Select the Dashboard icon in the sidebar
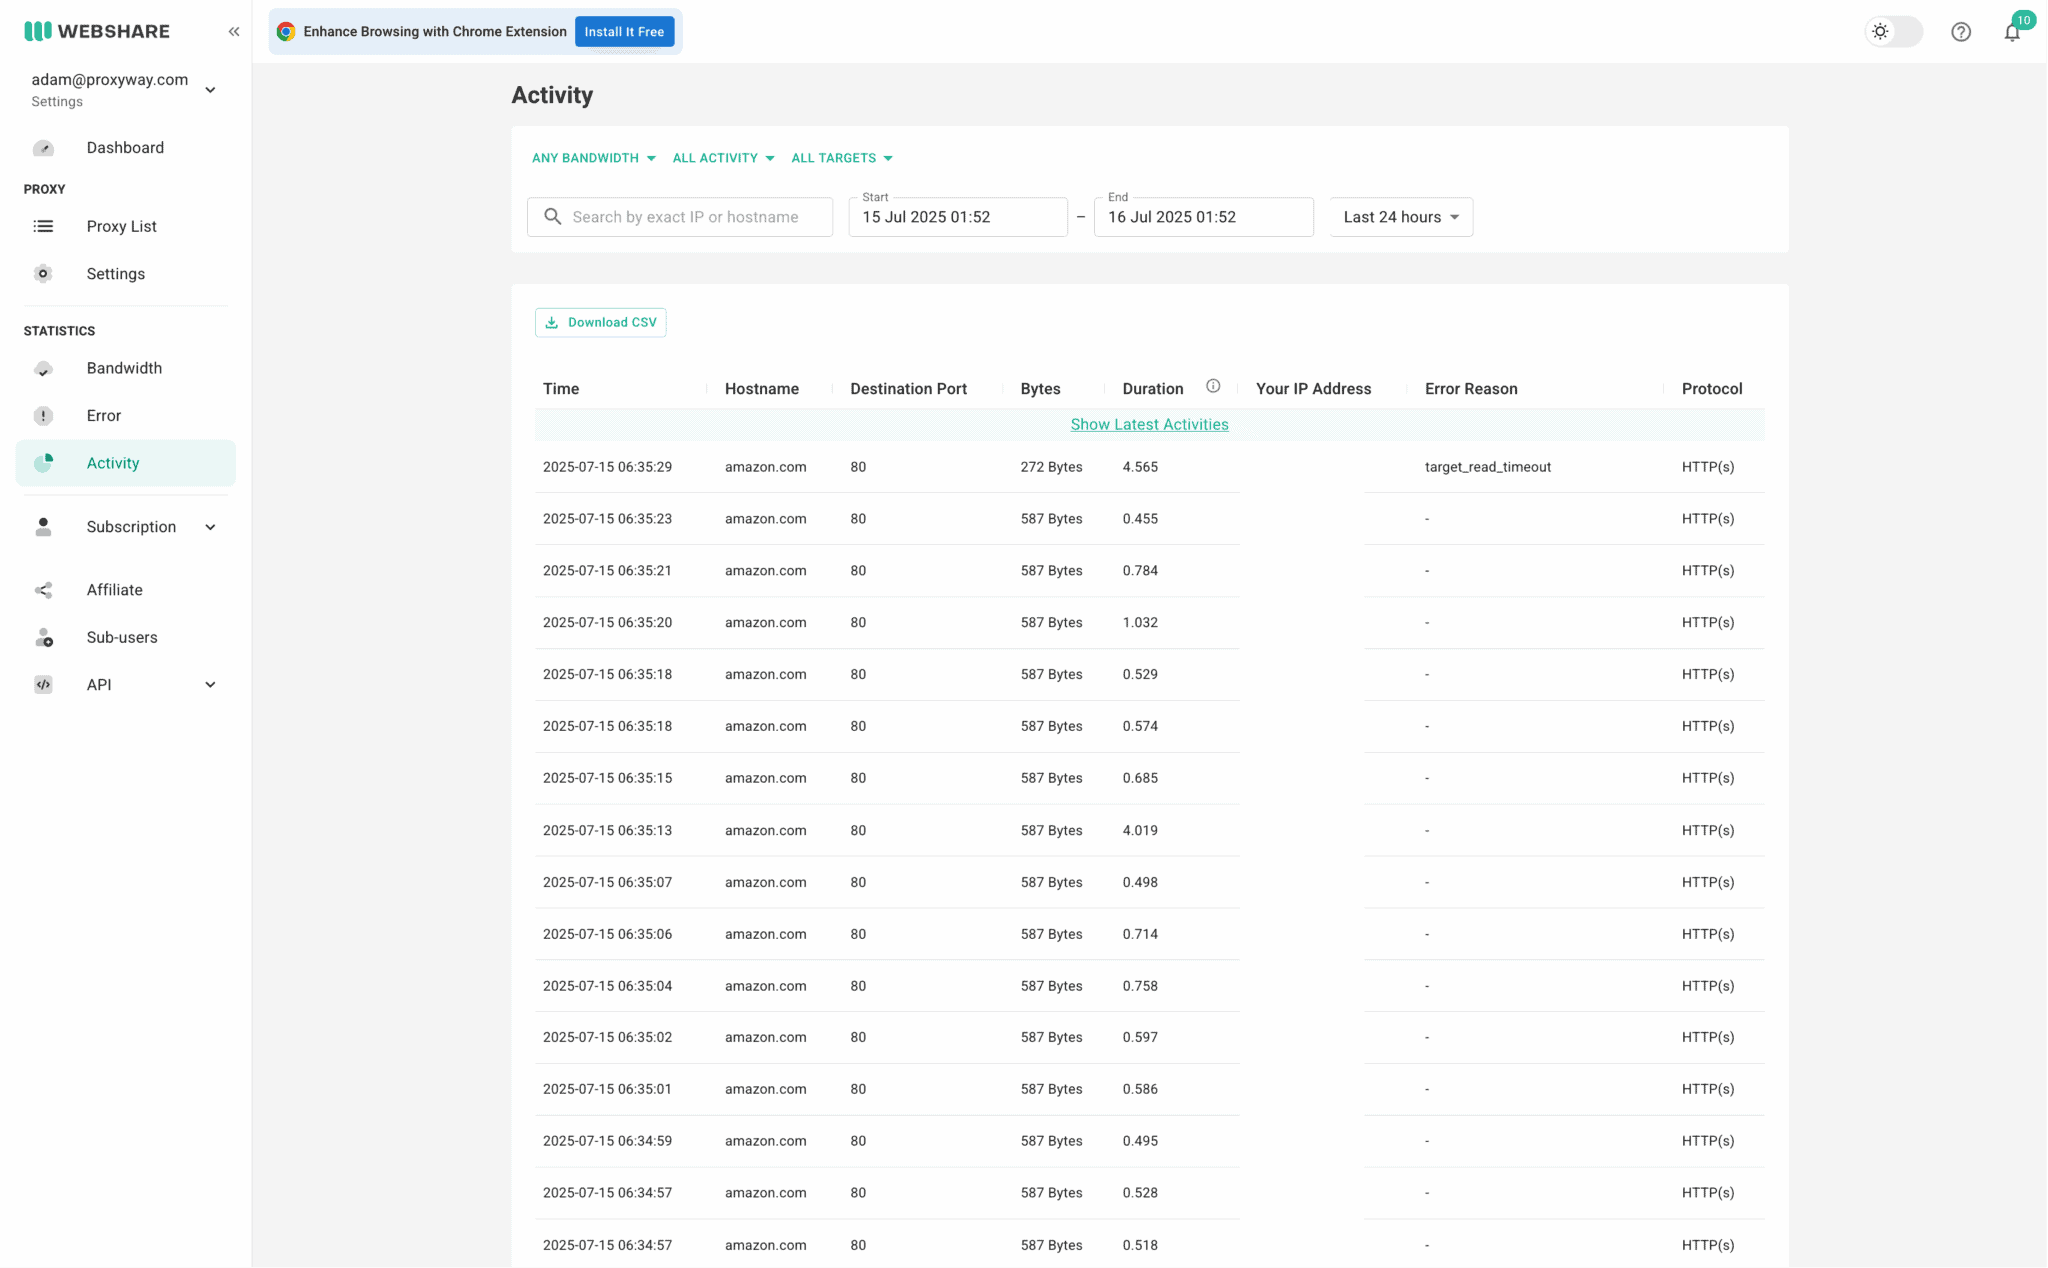The height and width of the screenshot is (1268, 2048). 44,147
